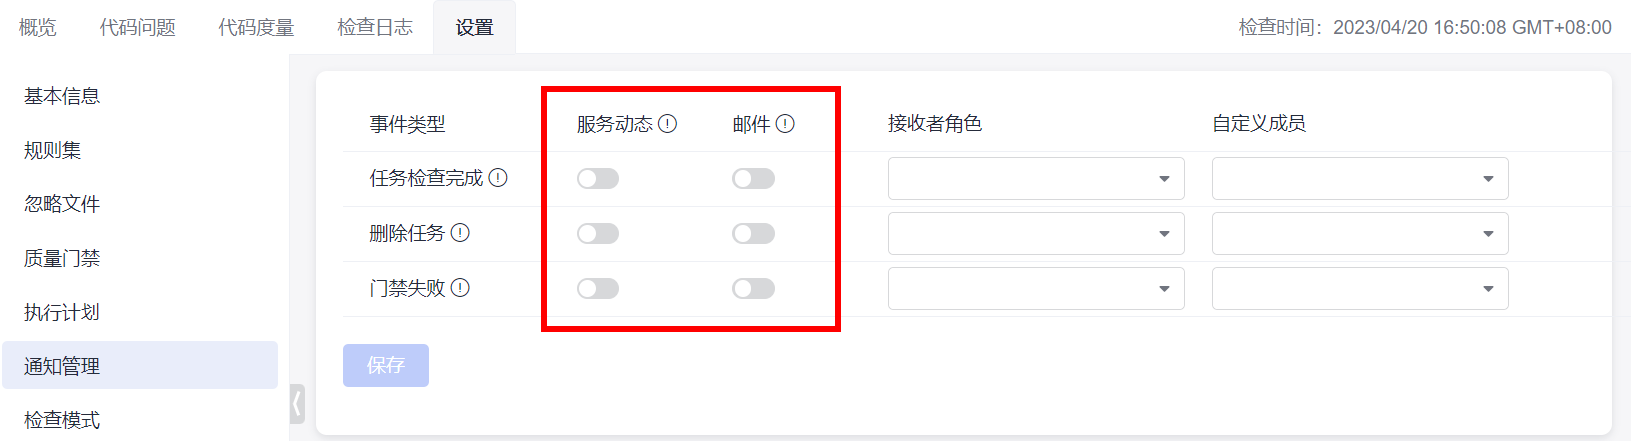Image resolution: width=1631 pixels, height=441 pixels.
Task: Click info icon beside 邮件 header
Action: [x=785, y=124]
